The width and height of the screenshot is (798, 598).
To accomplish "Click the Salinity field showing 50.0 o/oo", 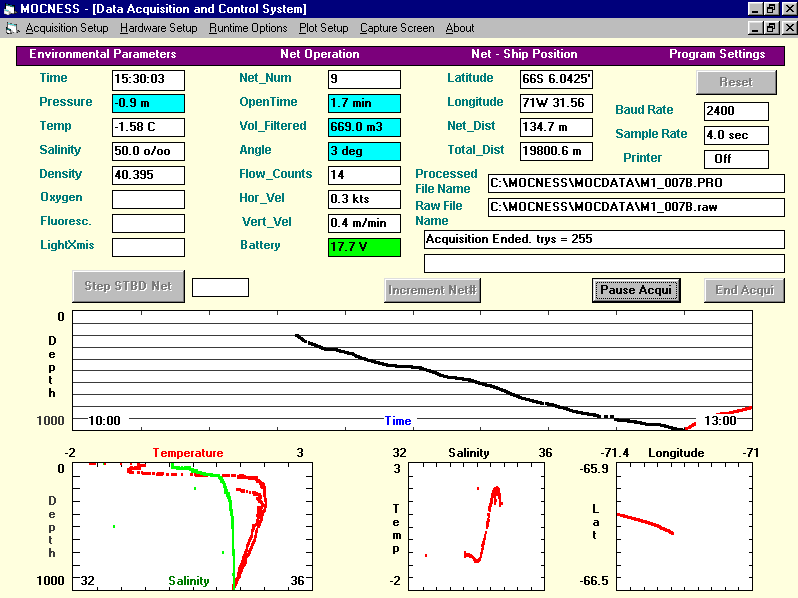I will tap(148, 151).
